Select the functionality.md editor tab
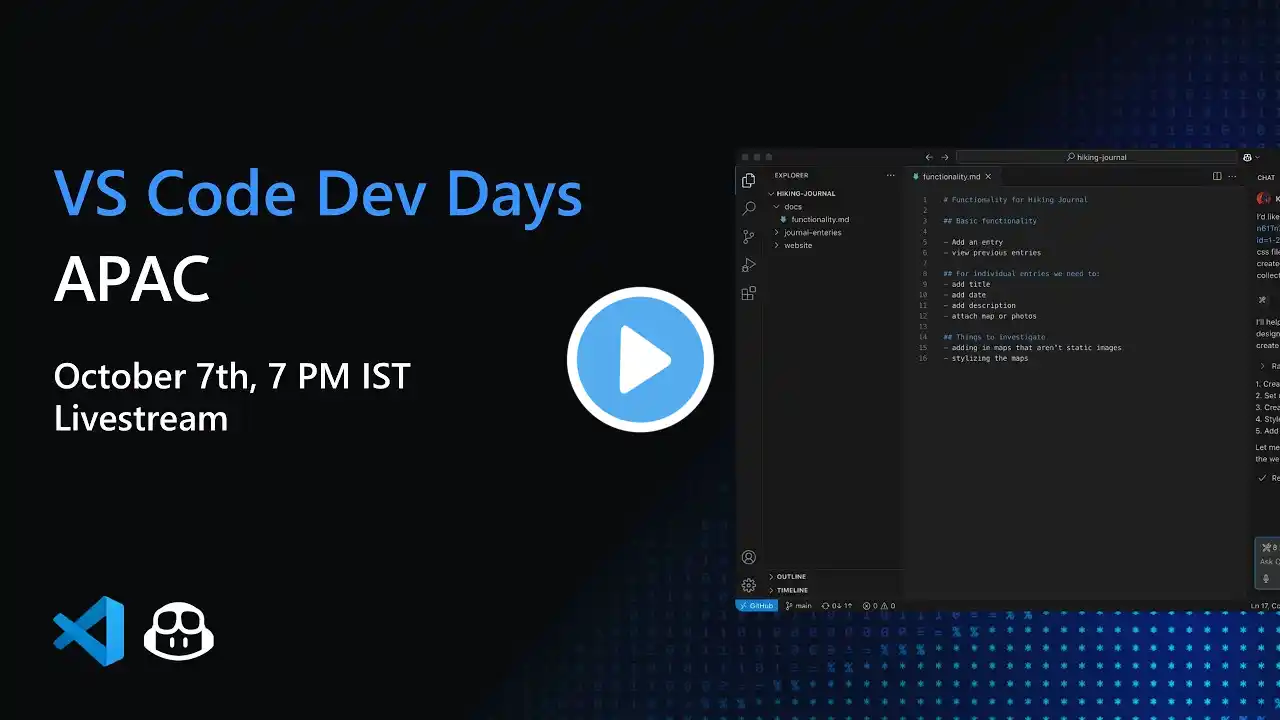The image size is (1280, 720). point(950,176)
